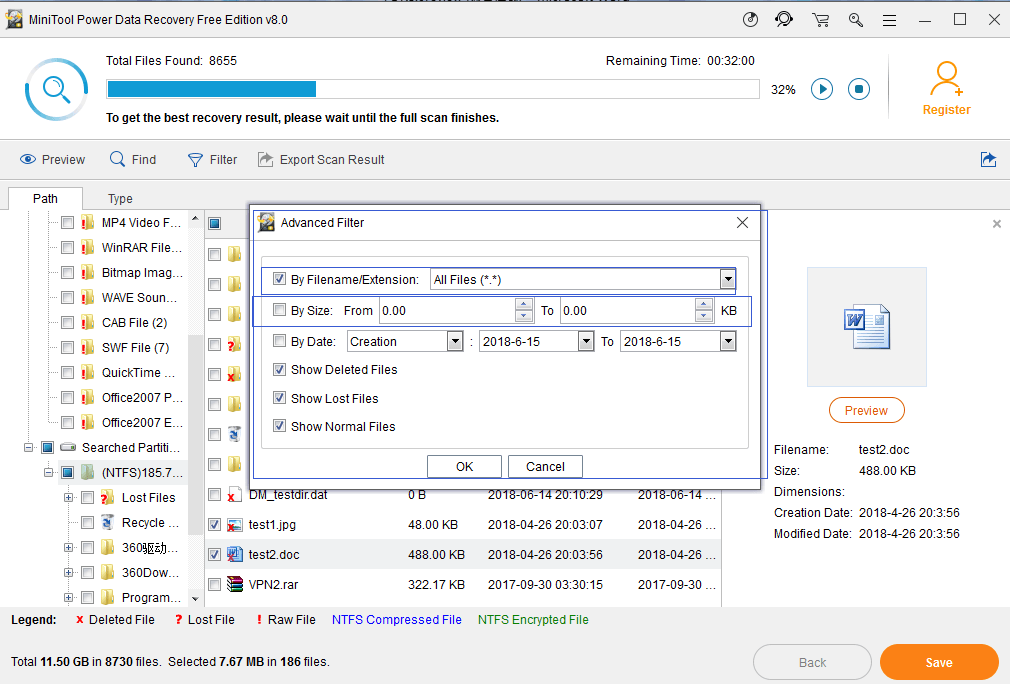Click the scan progress bar
1010x684 pixels.
[x=433, y=89]
